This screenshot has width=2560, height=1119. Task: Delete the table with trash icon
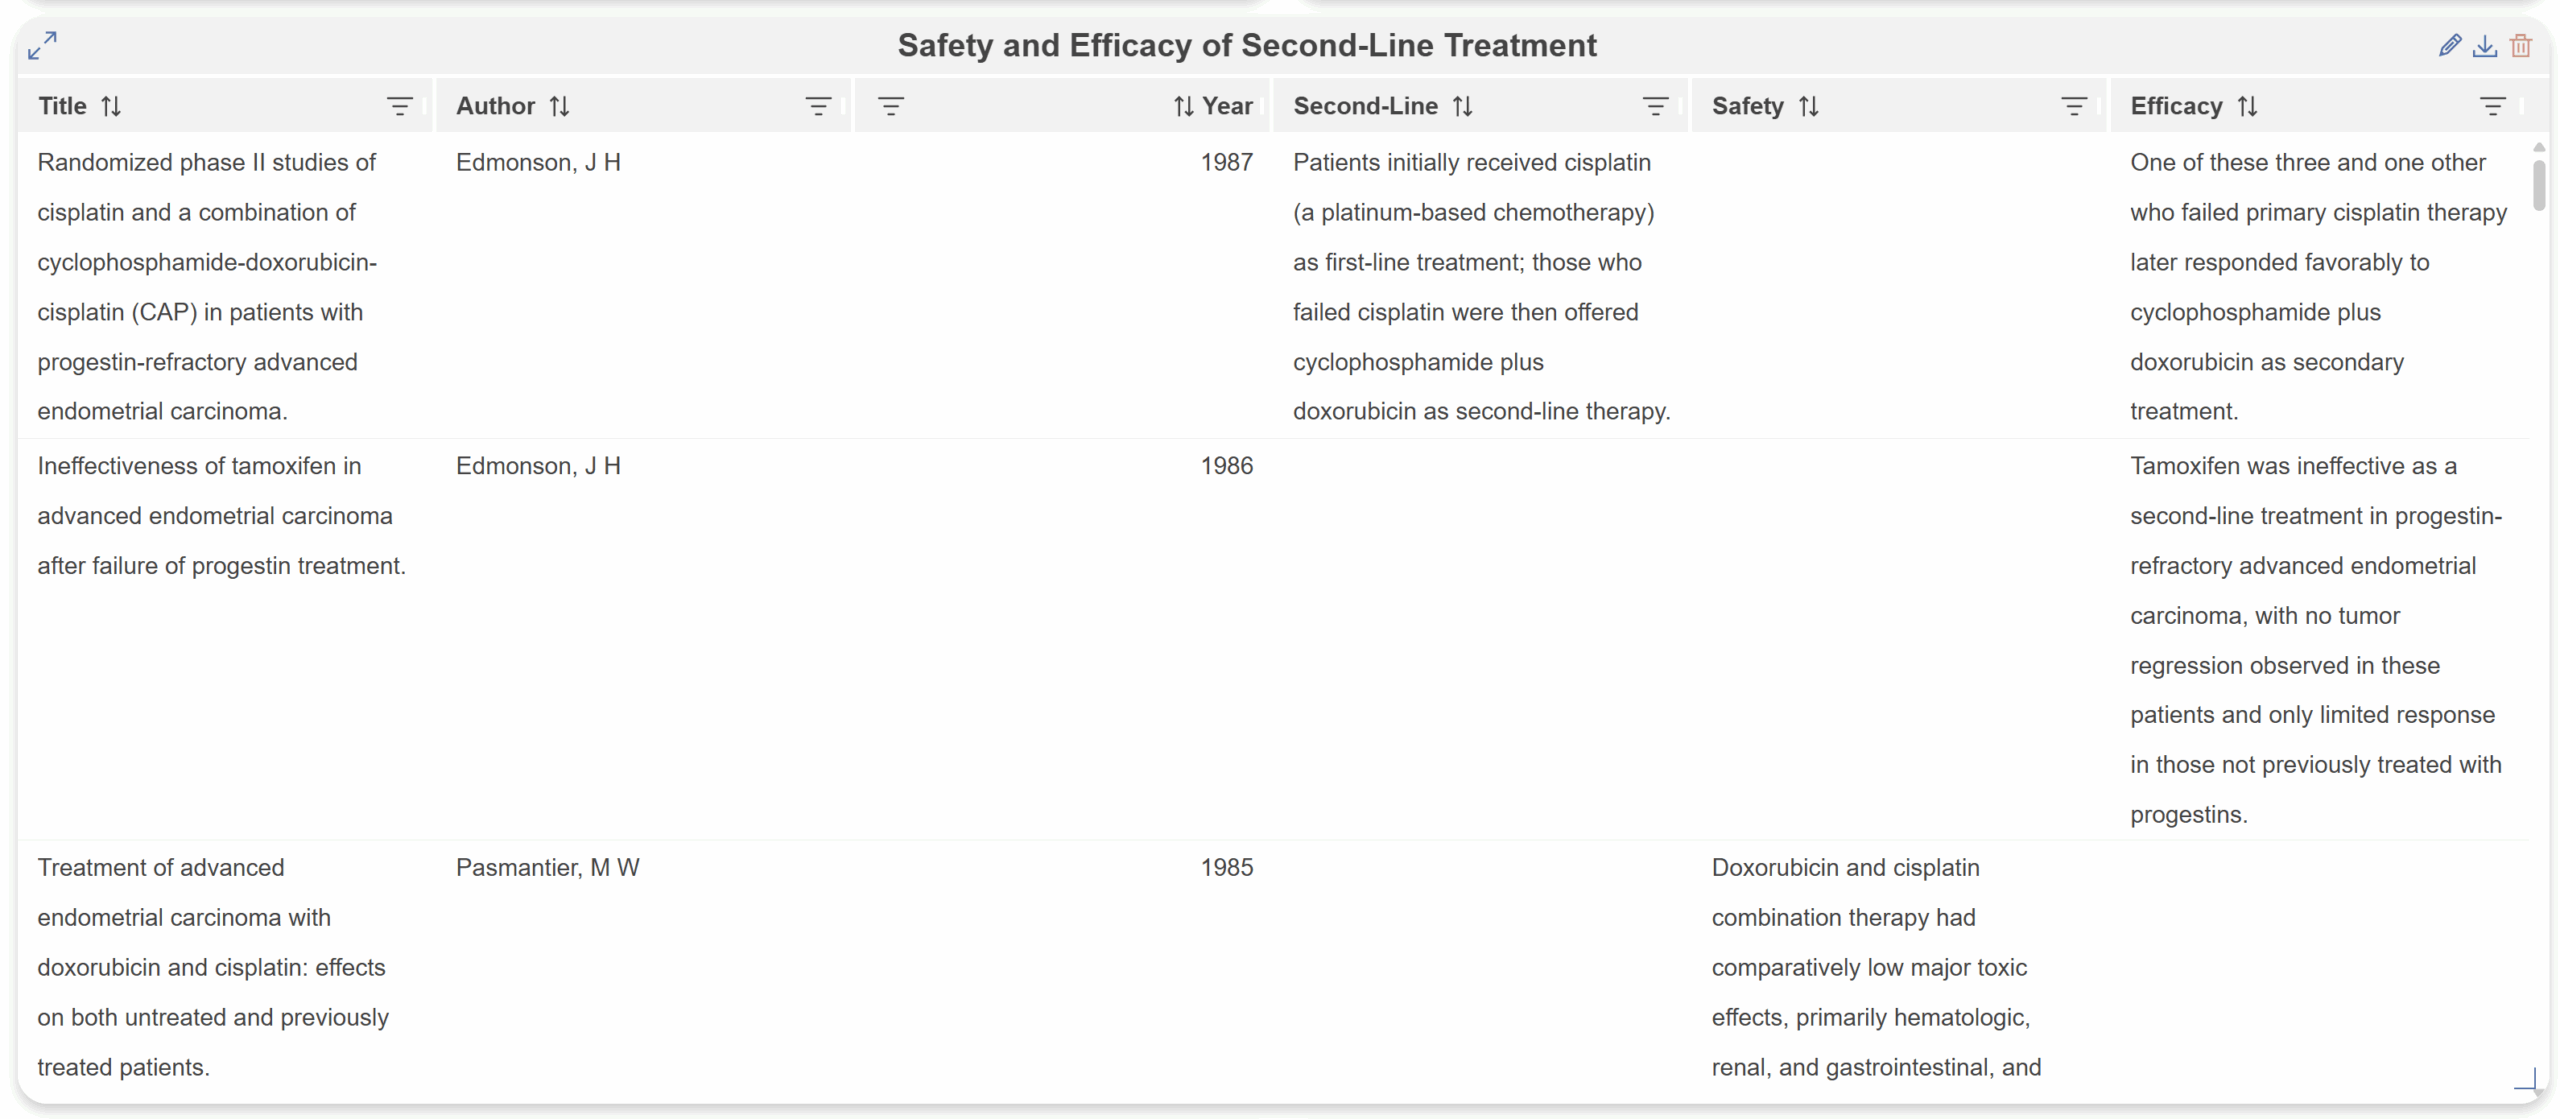(x=2521, y=45)
